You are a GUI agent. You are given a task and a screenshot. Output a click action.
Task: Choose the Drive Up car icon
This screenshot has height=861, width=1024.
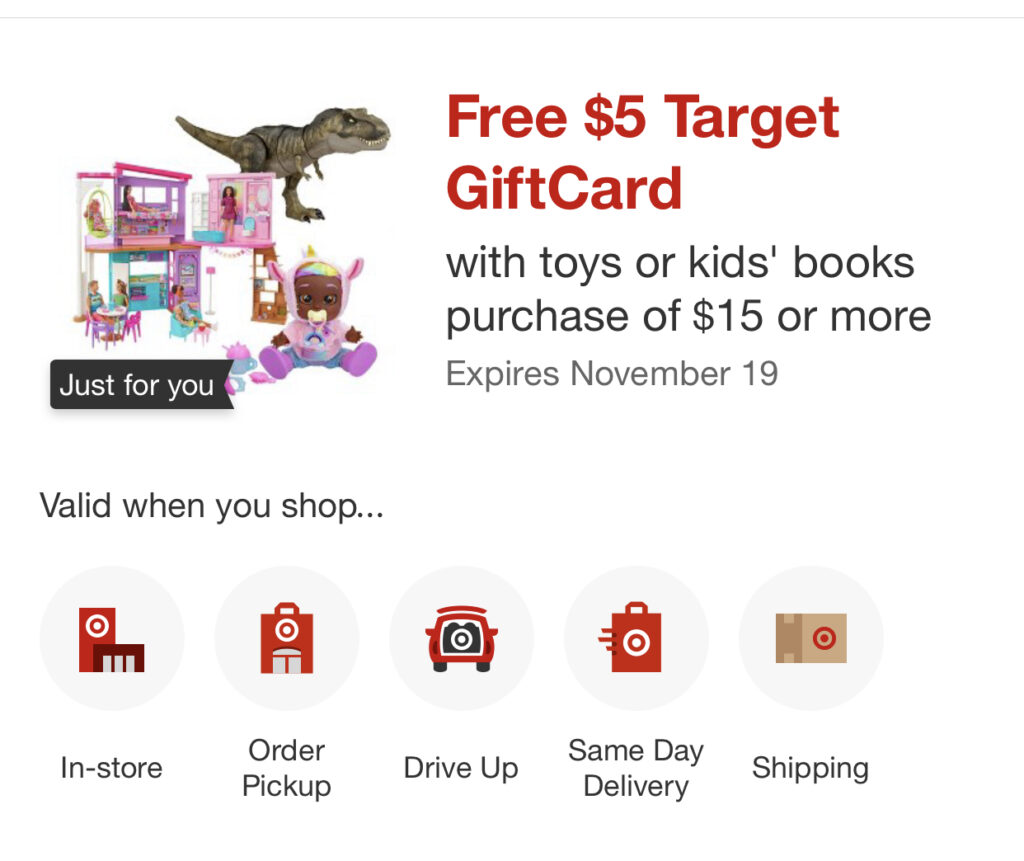coord(461,638)
